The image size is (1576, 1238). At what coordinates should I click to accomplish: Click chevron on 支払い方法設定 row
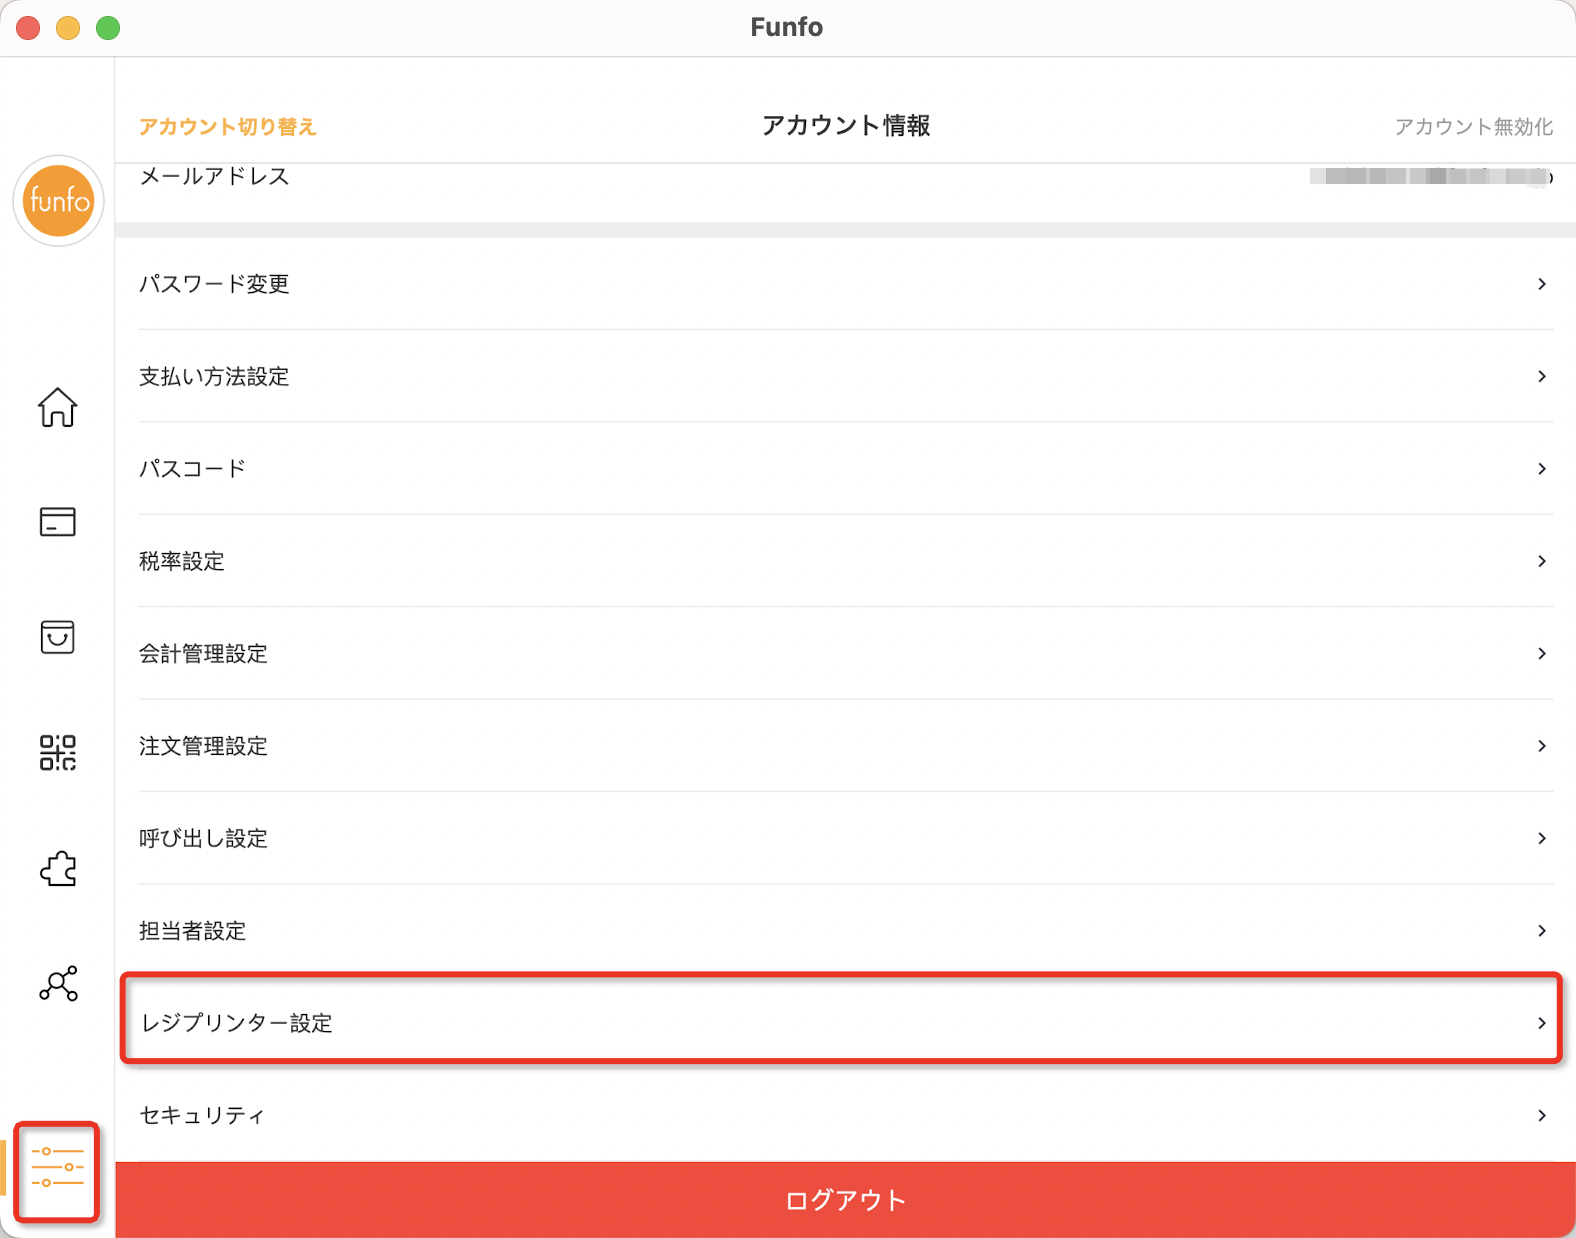1542,376
